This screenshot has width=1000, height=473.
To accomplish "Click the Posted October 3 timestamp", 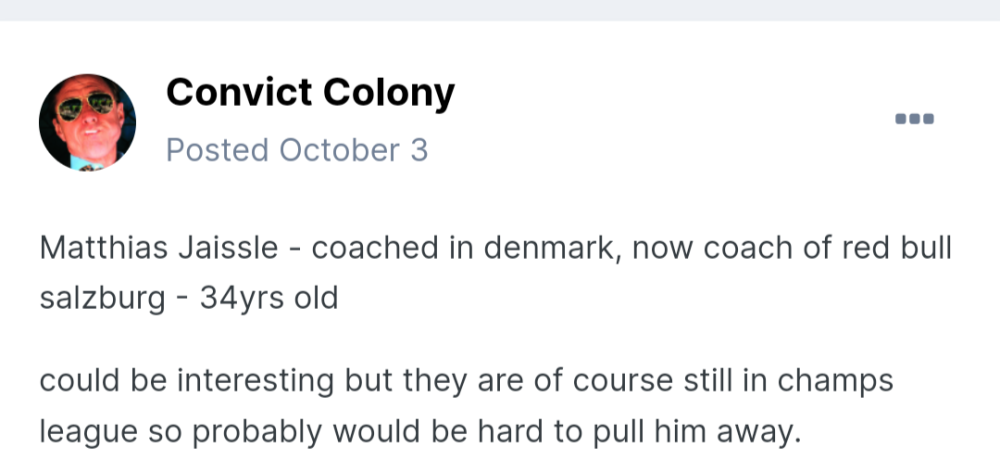I will pyautogui.click(x=297, y=150).
